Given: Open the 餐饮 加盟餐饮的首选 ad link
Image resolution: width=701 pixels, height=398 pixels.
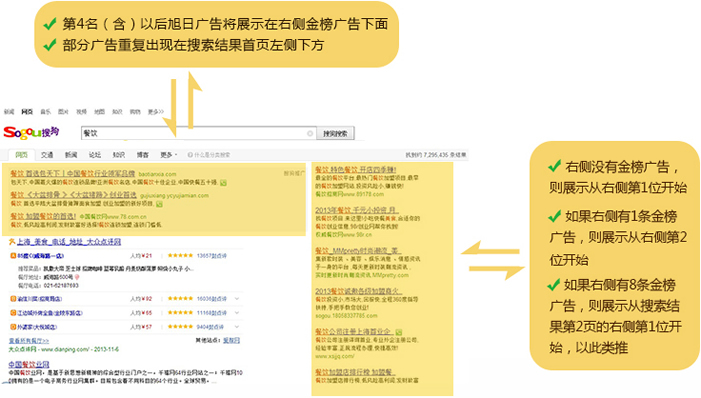Looking at the screenshot, I should pos(43,216).
